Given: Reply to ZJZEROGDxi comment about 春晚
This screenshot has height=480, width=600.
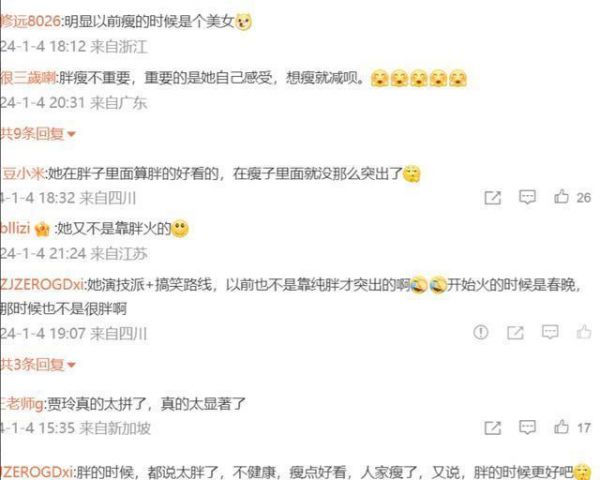Looking at the screenshot, I should 550,332.
